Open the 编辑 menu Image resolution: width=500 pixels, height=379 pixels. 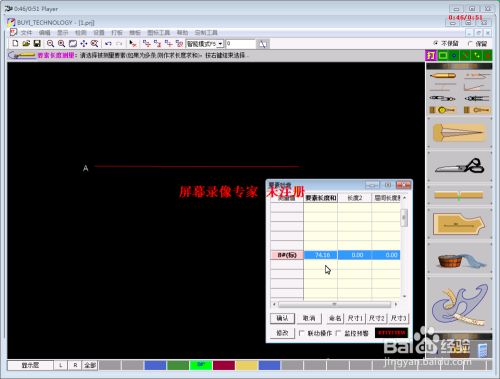(44, 32)
